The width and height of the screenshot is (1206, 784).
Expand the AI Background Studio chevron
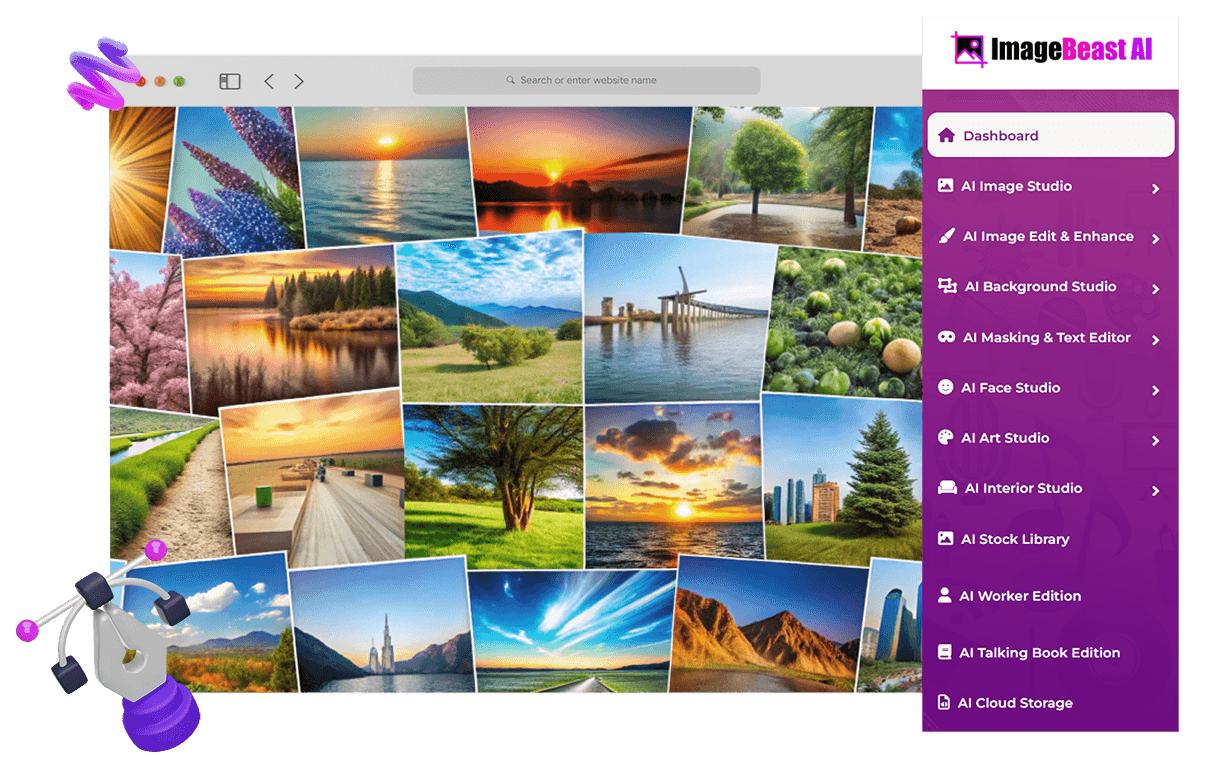[x=1155, y=289]
